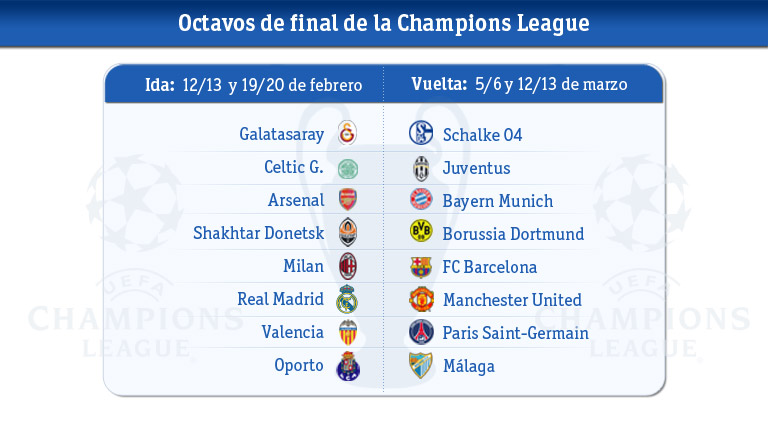Select the Real Madrid crest

coord(347,299)
